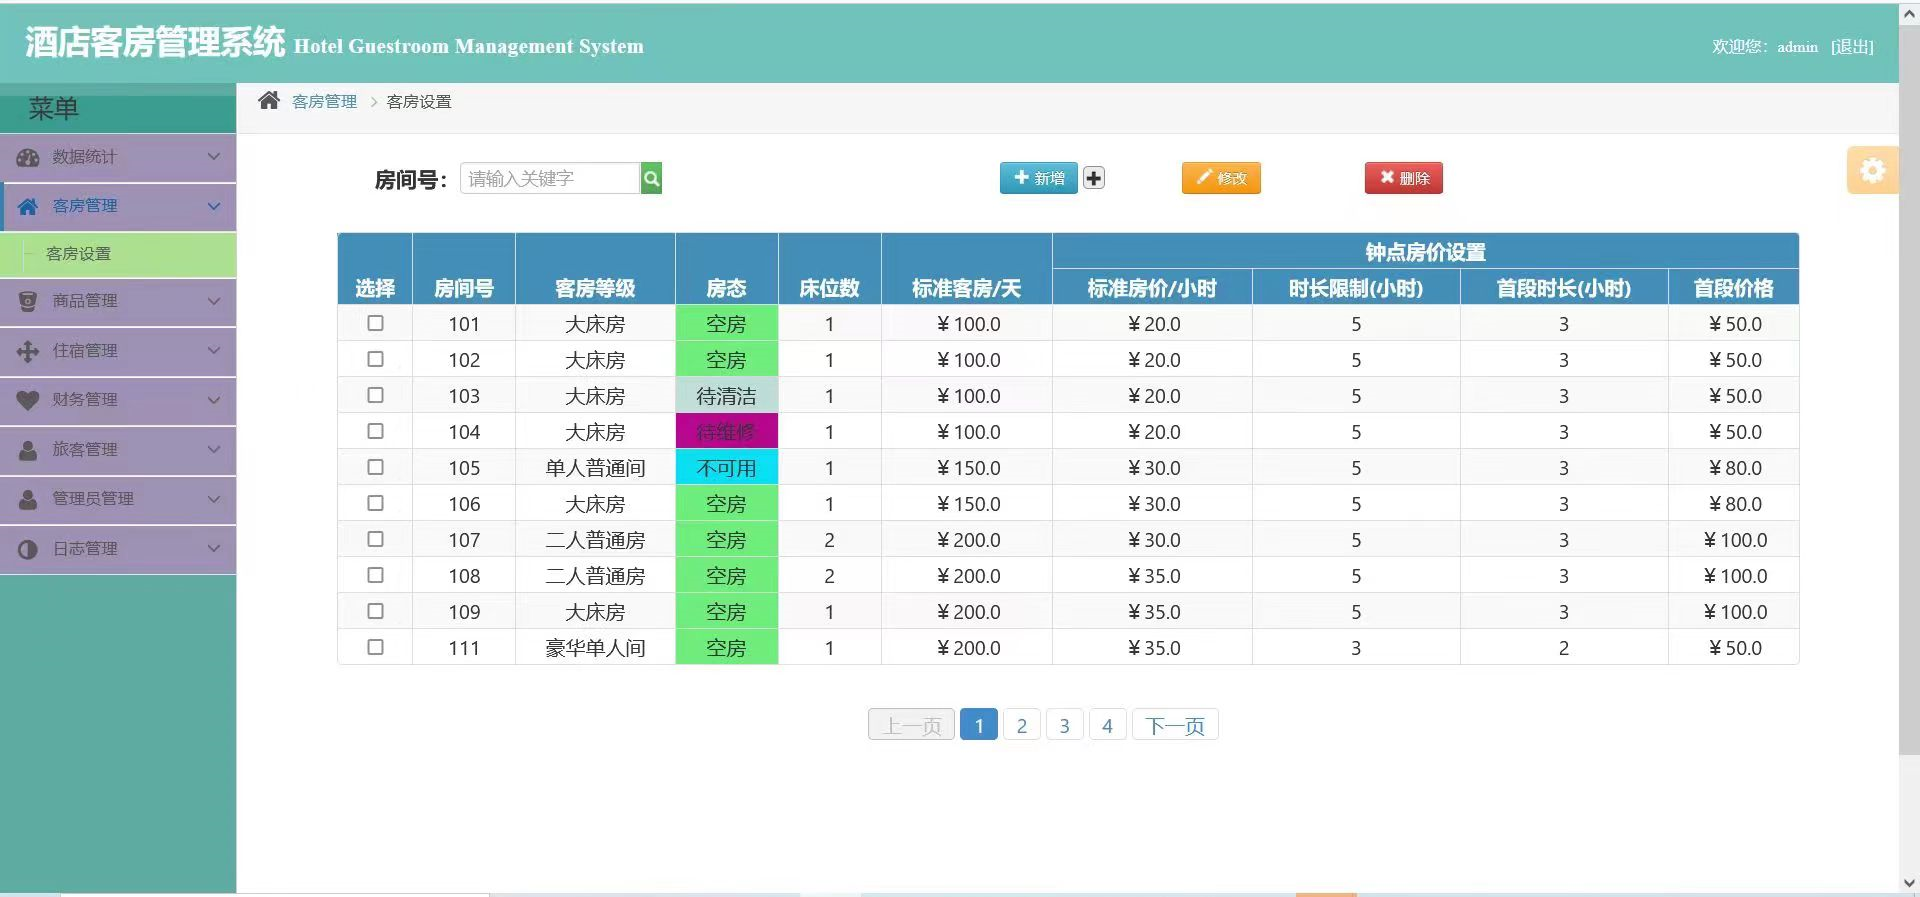Image resolution: width=1920 pixels, height=897 pixels.
Task: Click the 首段价格 column header
Action: (x=1733, y=288)
